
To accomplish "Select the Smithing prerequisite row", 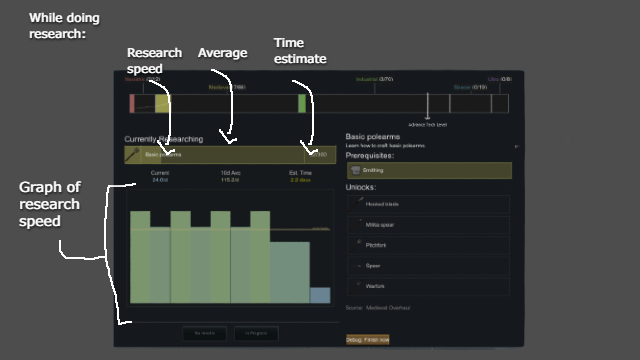I will coord(429,171).
